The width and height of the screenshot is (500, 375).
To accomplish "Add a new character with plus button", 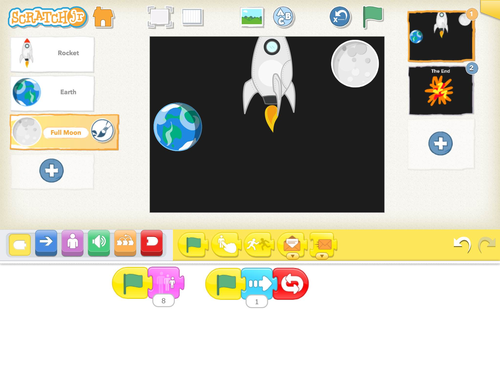I will [52, 171].
